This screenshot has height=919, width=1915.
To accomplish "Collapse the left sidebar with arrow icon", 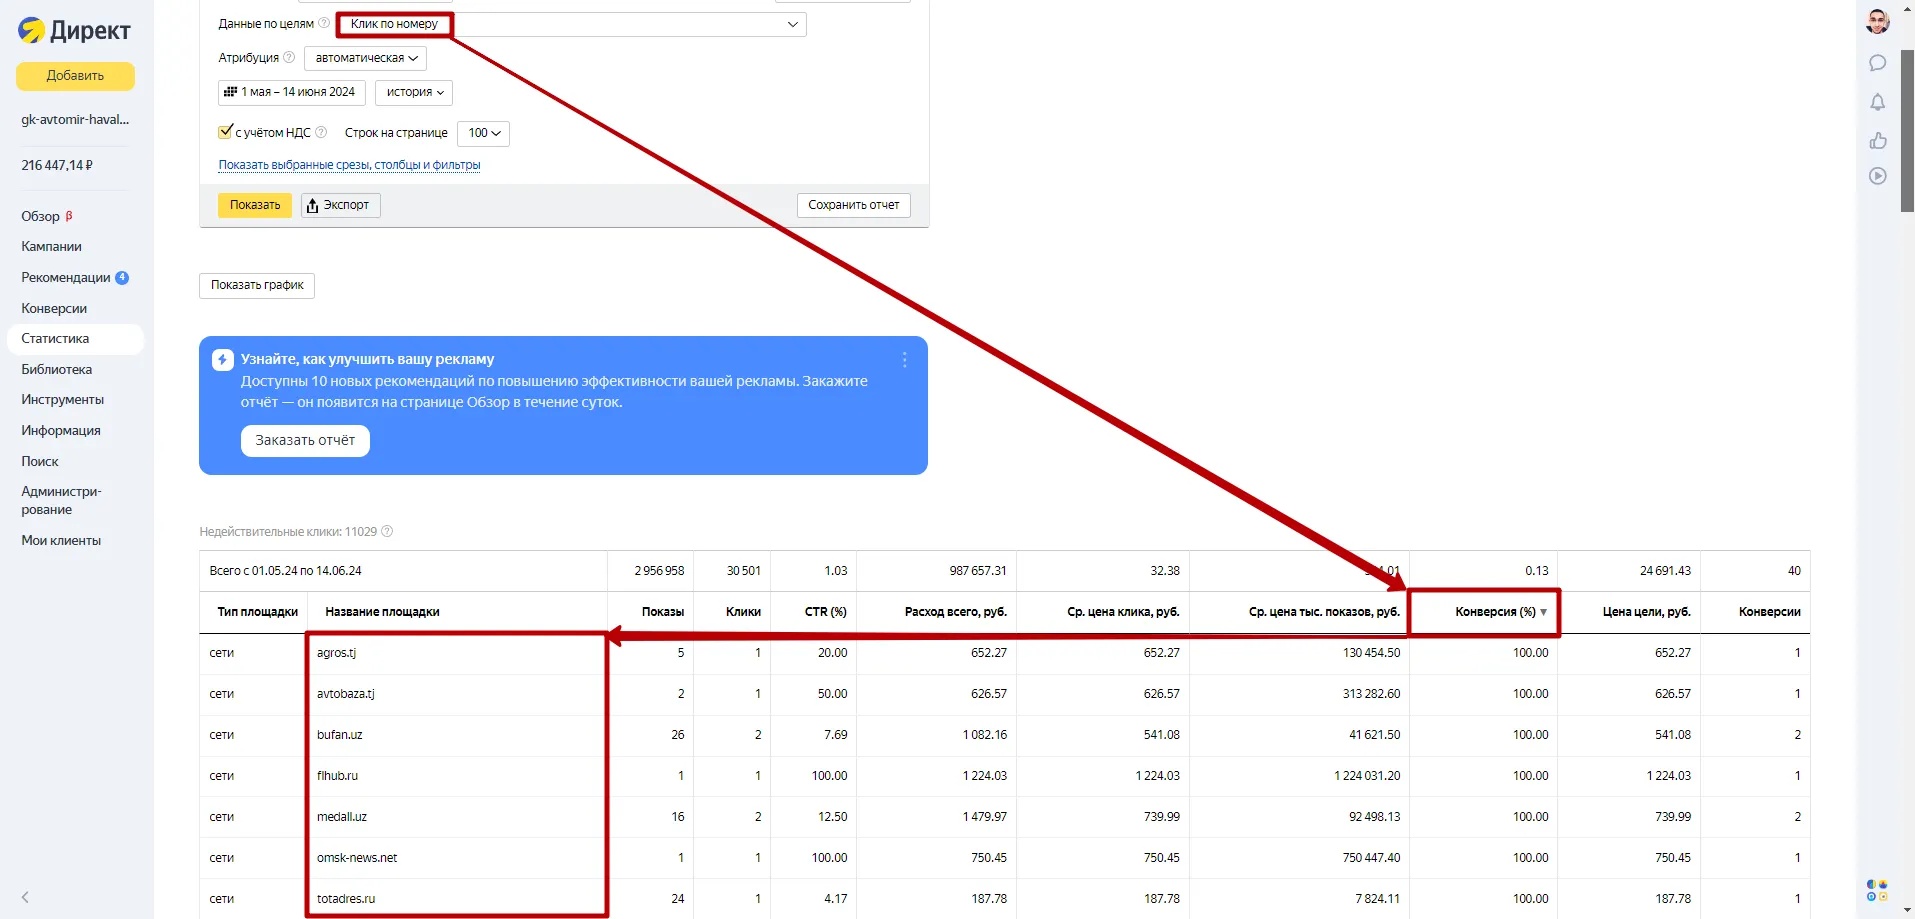I will click(25, 897).
